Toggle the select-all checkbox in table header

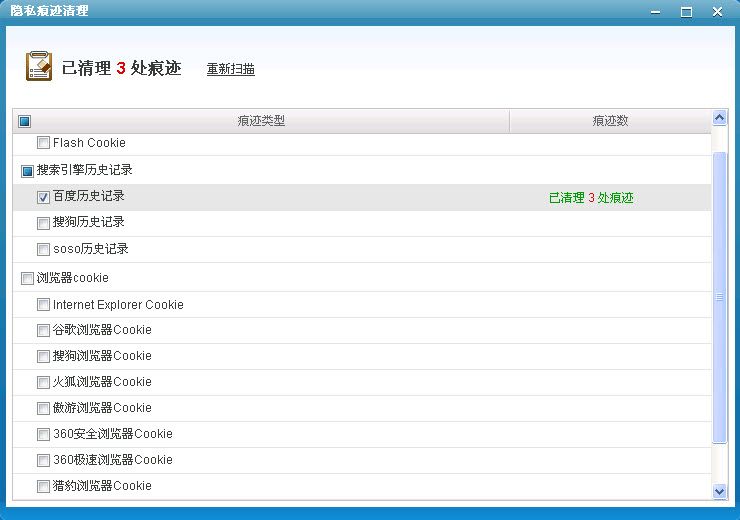pyautogui.click(x=25, y=121)
